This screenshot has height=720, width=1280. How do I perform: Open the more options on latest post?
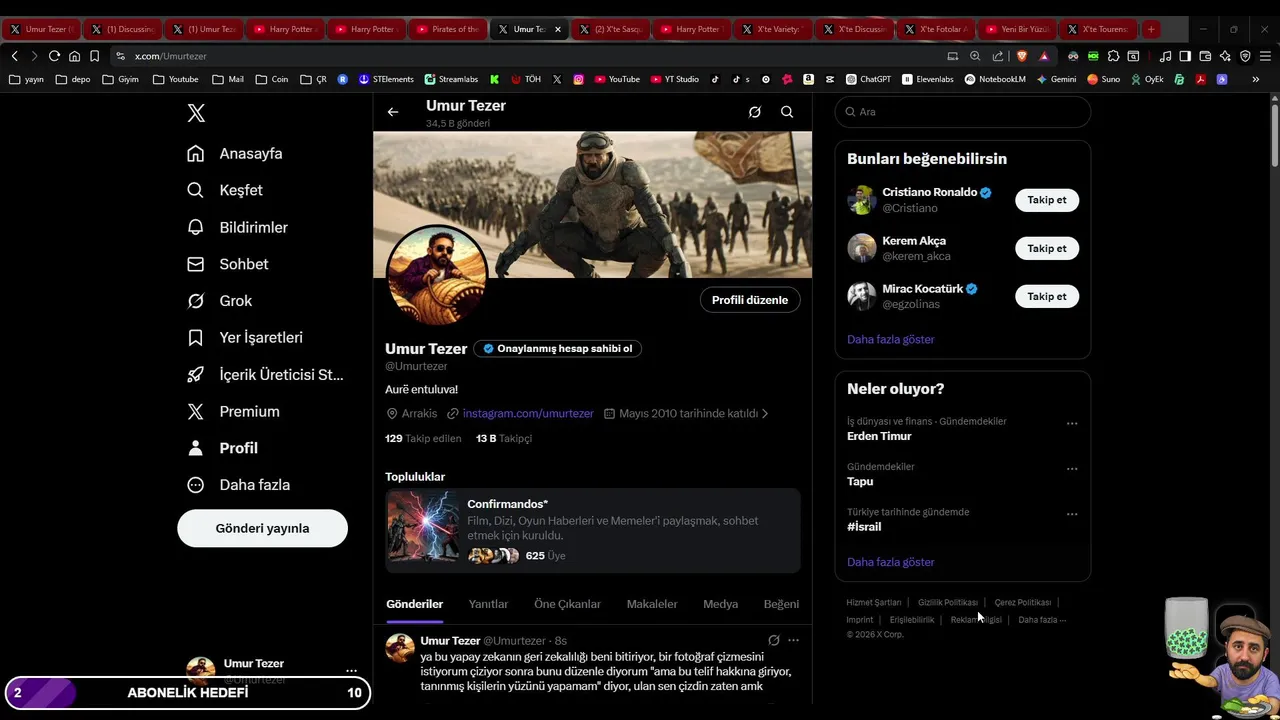coord(793,640)
